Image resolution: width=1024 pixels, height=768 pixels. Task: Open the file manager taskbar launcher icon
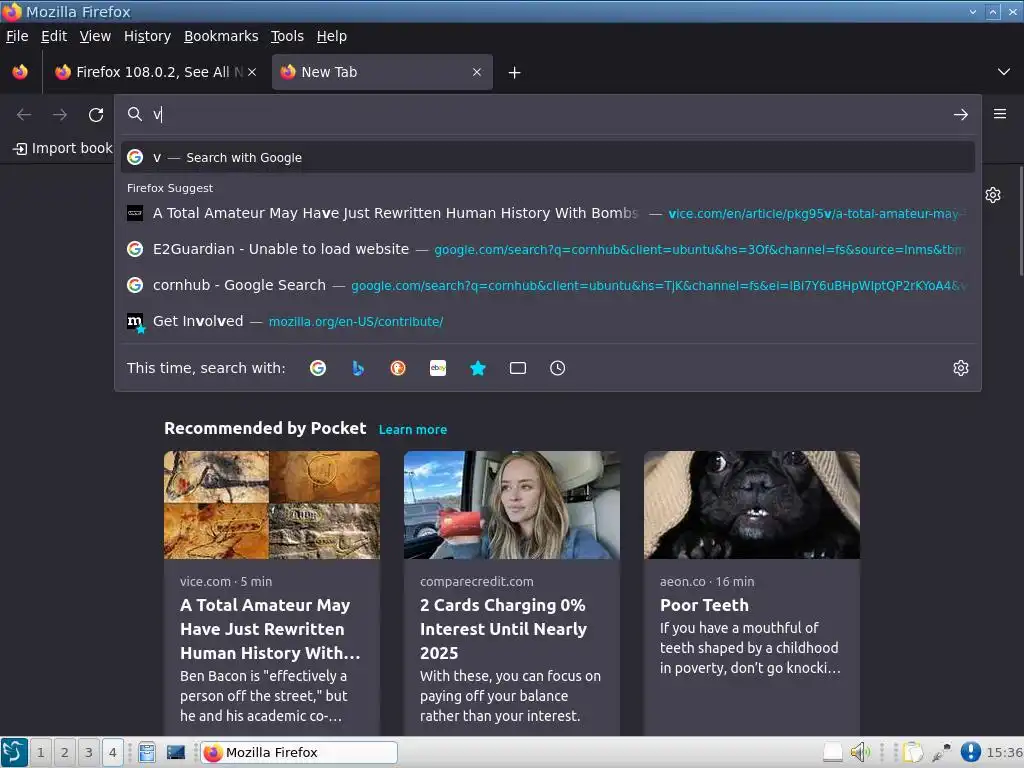[147, 752]
